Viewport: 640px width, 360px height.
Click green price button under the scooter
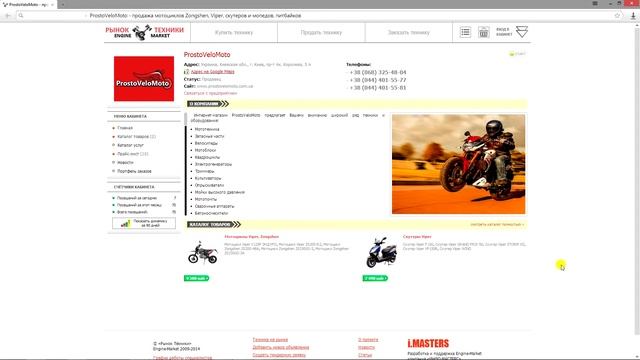click(375, 278)
